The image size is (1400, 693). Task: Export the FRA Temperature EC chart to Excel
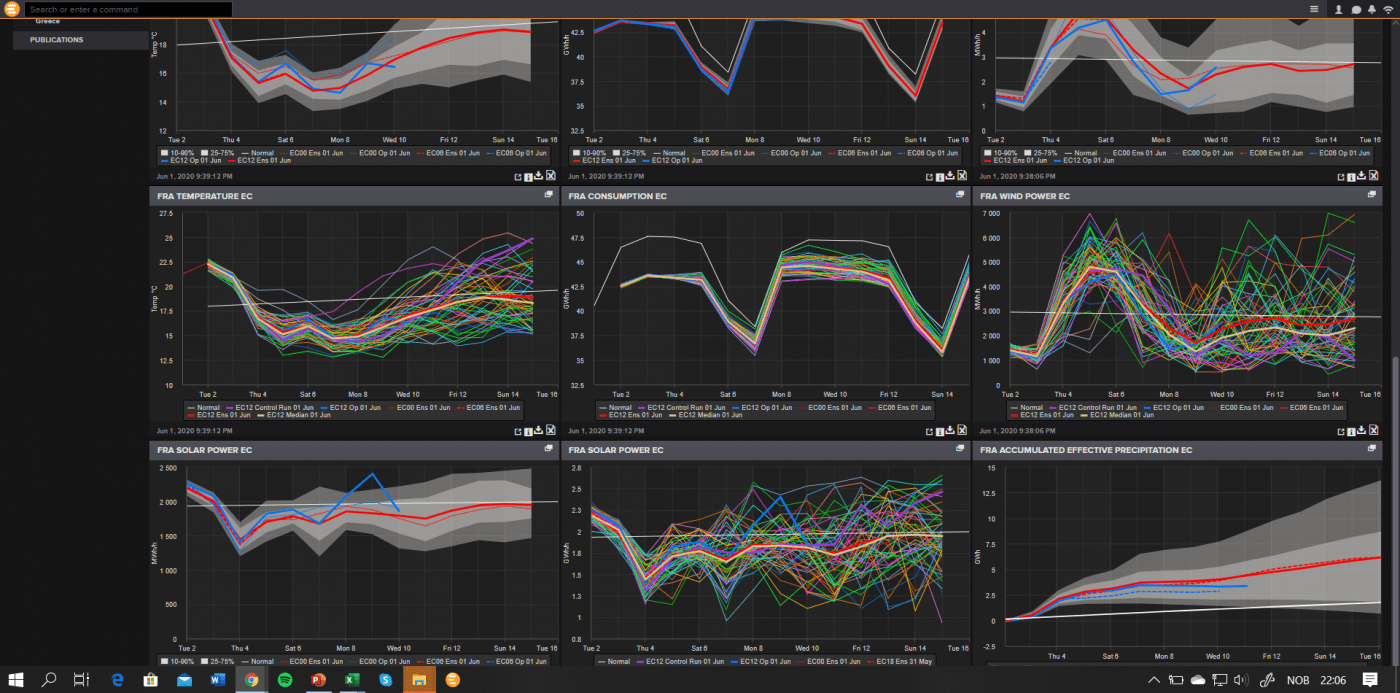[x=550, y=430]
